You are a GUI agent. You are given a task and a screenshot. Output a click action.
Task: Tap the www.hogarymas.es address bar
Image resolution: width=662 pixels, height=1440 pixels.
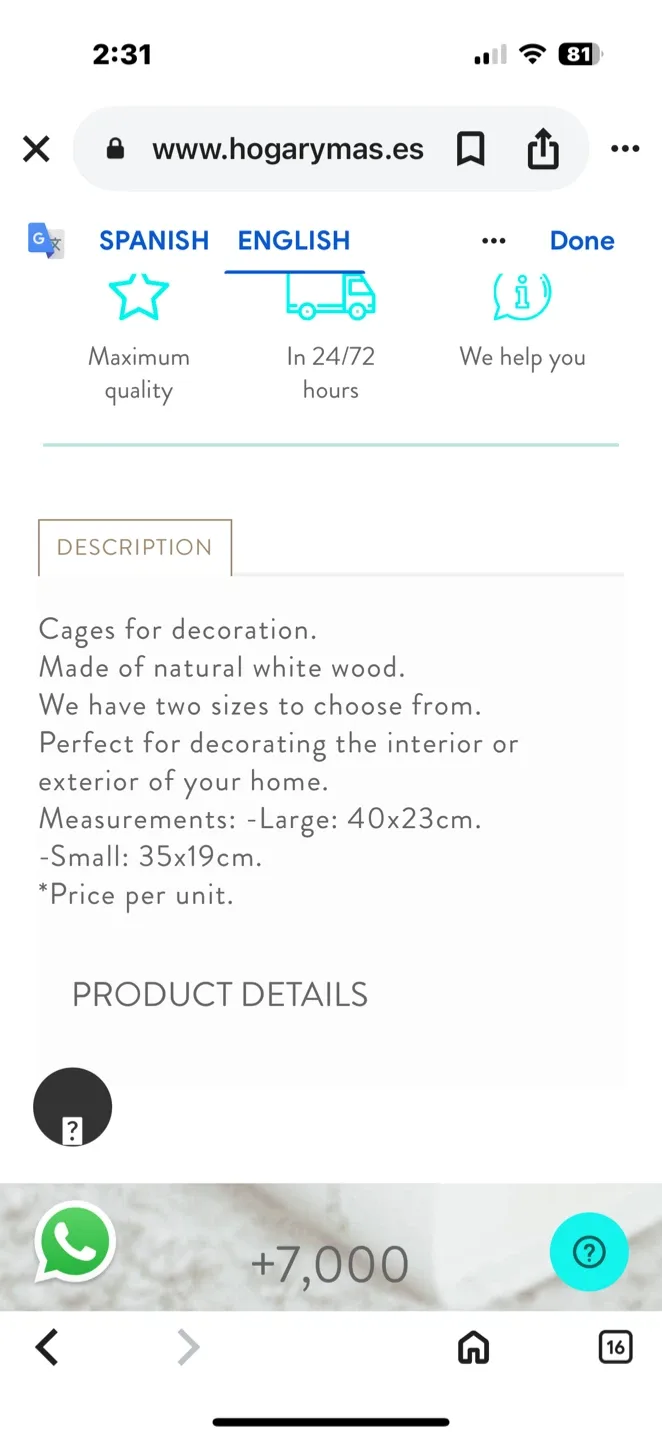287,148
